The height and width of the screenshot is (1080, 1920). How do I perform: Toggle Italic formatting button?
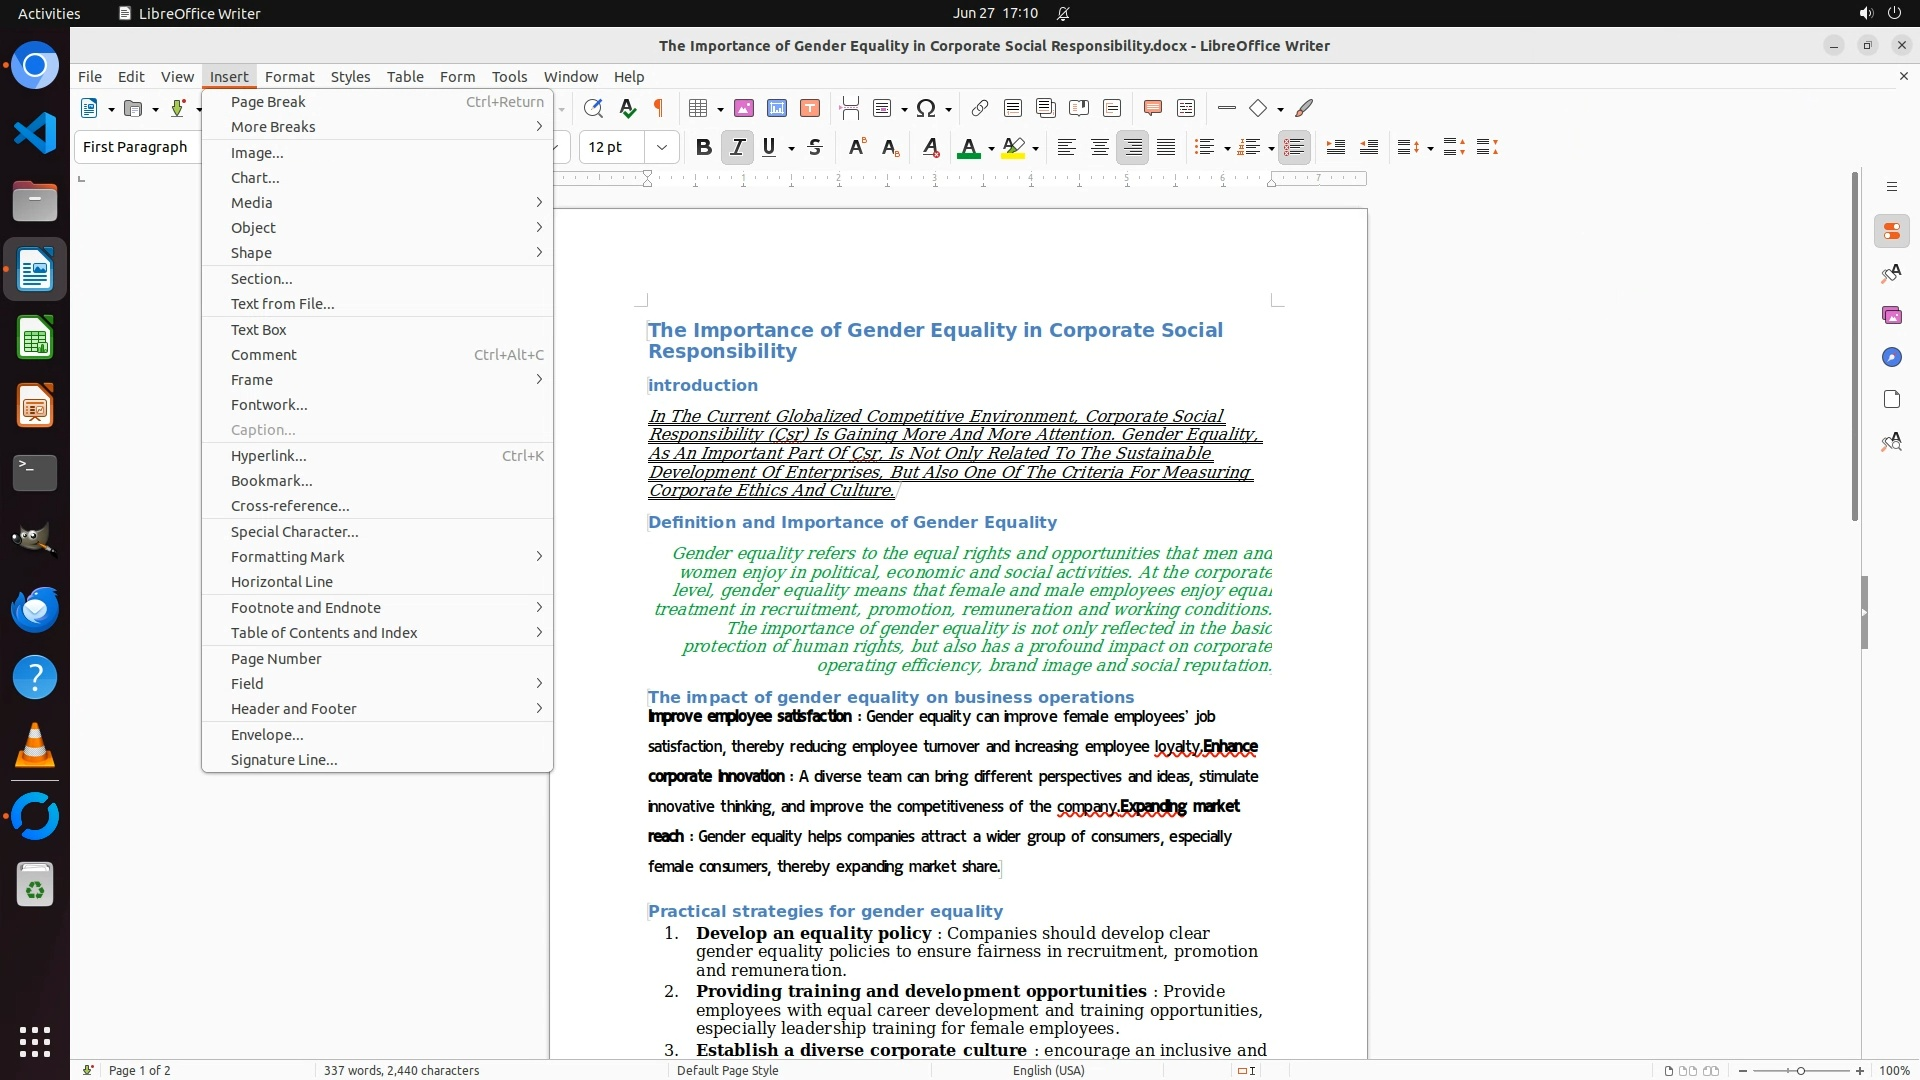click(737, 148)
